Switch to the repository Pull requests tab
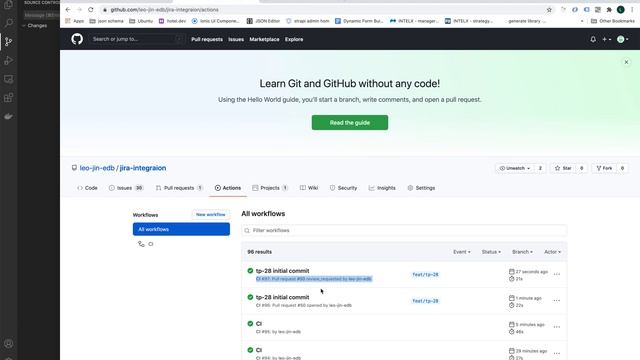Viewport: 640px width, 360px height. 179,188
